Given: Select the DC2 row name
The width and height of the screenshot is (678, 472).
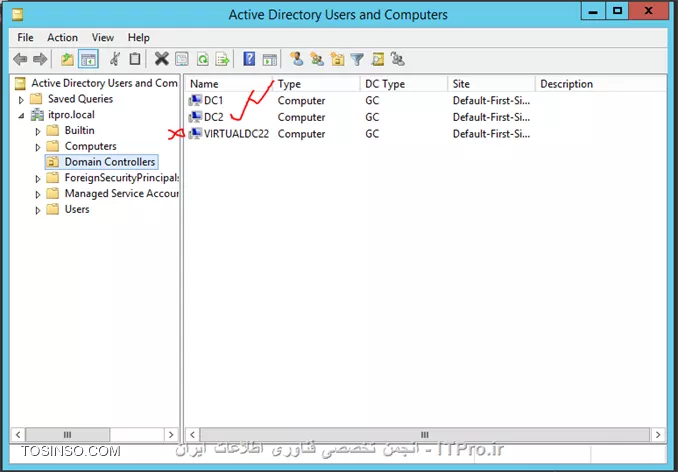Looking at the screenshot, I should (214, 117).
